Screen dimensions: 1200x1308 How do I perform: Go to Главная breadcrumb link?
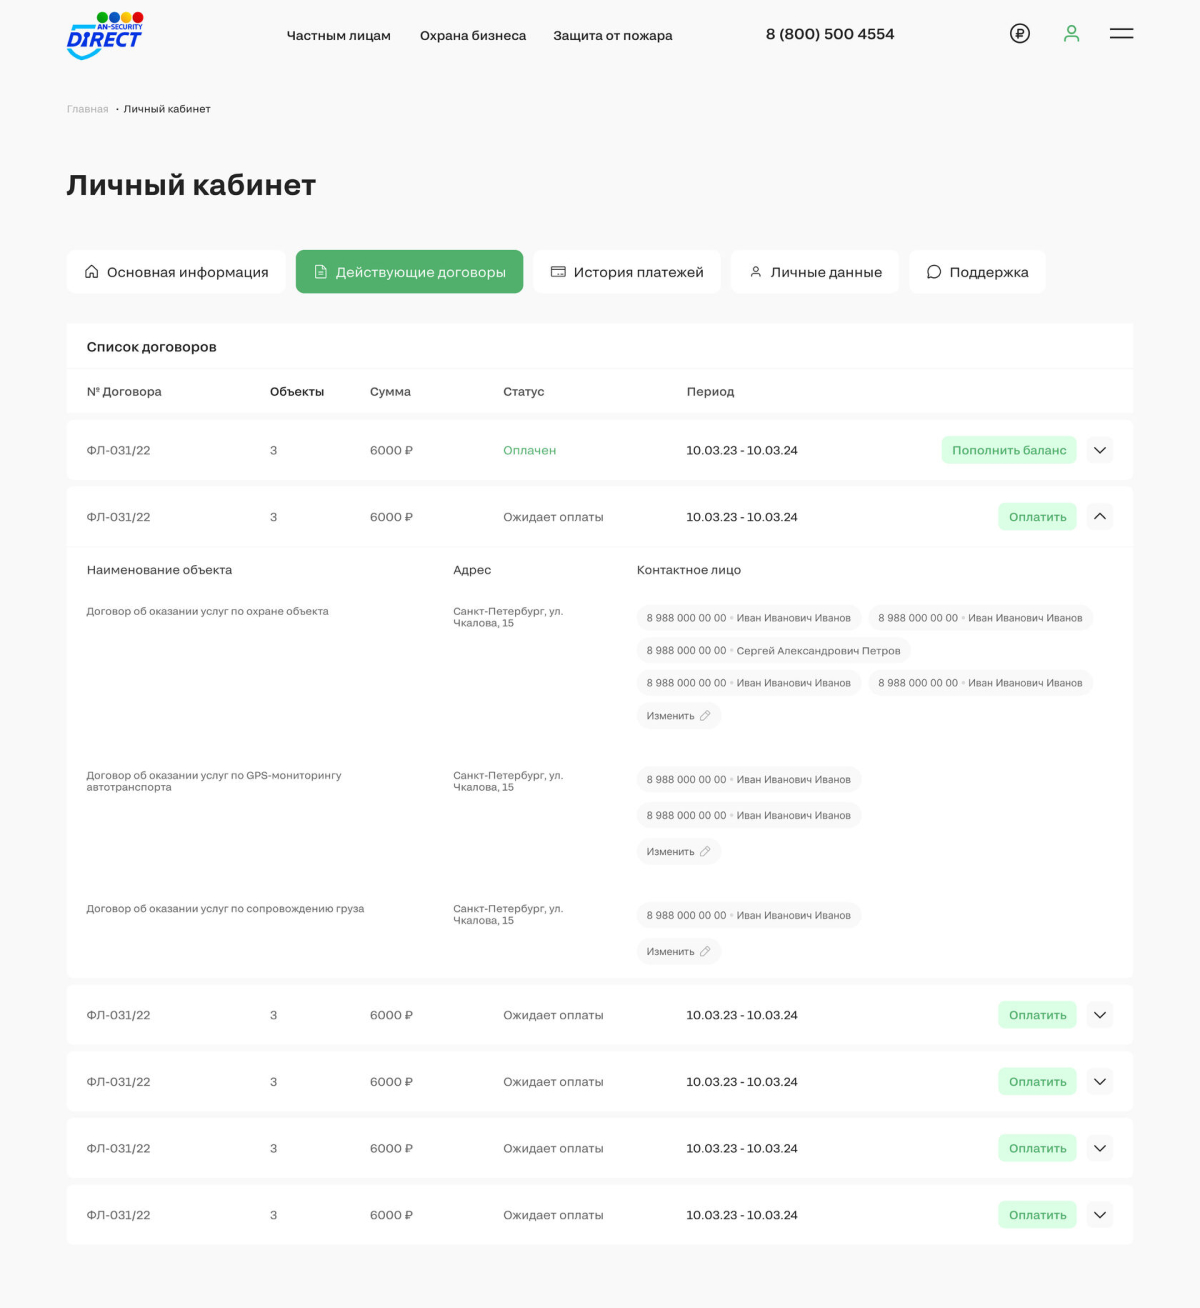pyautogui.click(x=88, y=109)
